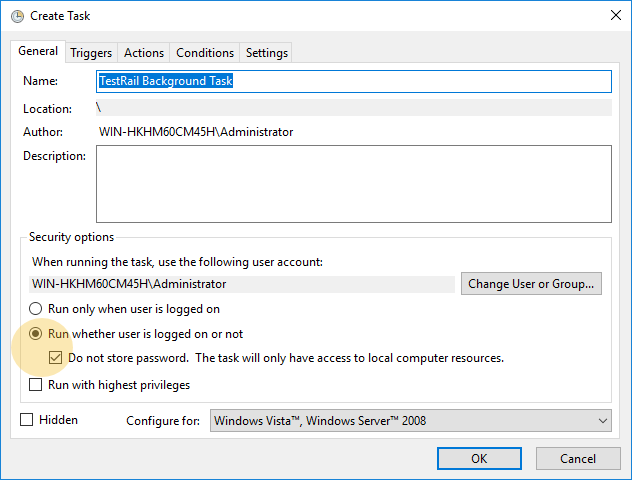Close the Create Task dialog

[x=615, y=15]
